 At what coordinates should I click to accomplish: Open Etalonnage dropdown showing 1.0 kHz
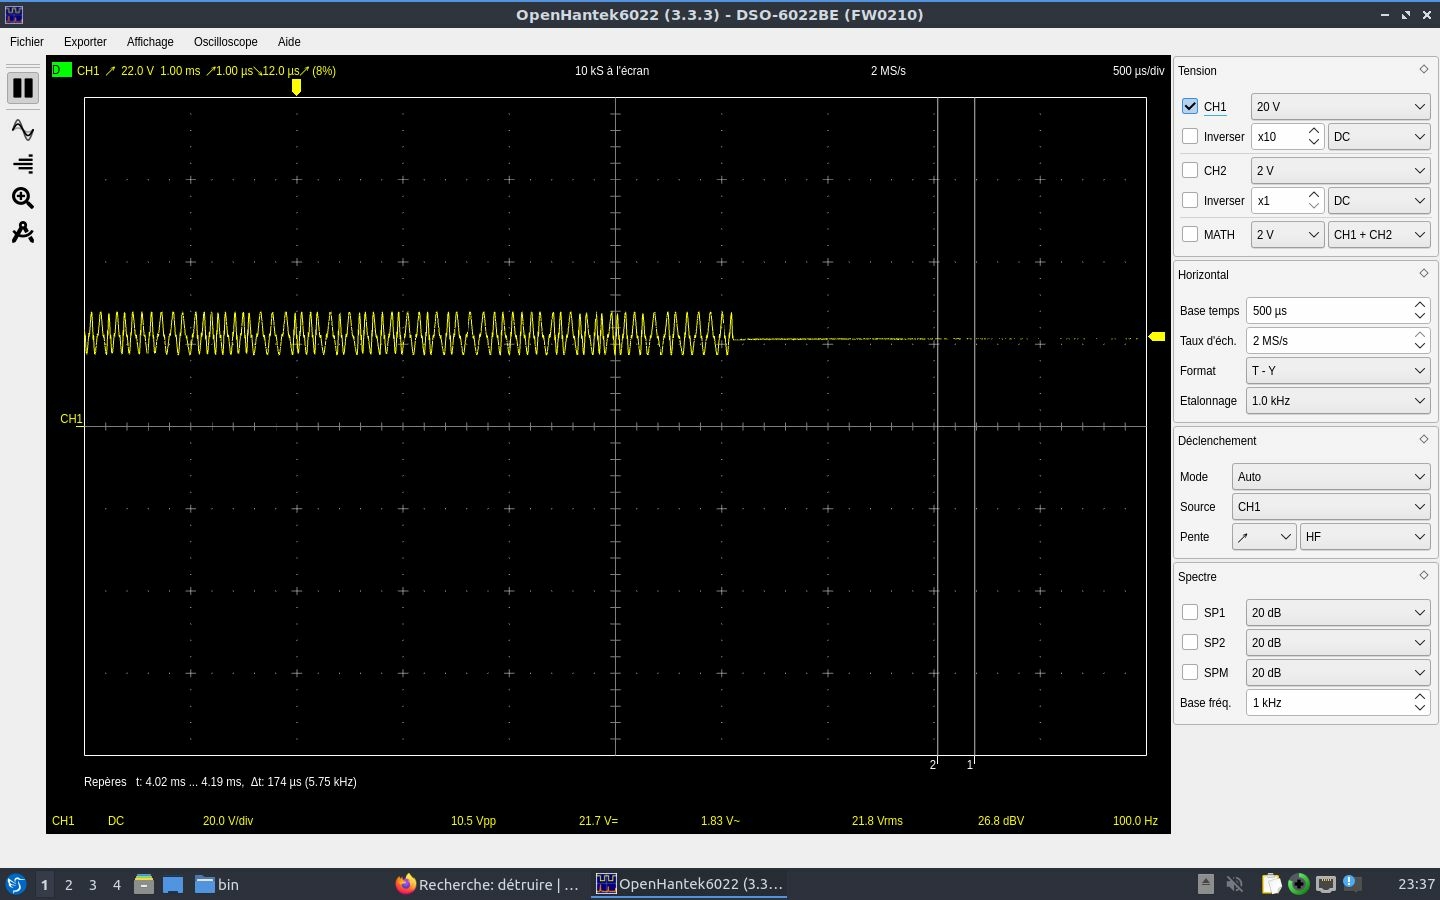tap(1338, 400)
